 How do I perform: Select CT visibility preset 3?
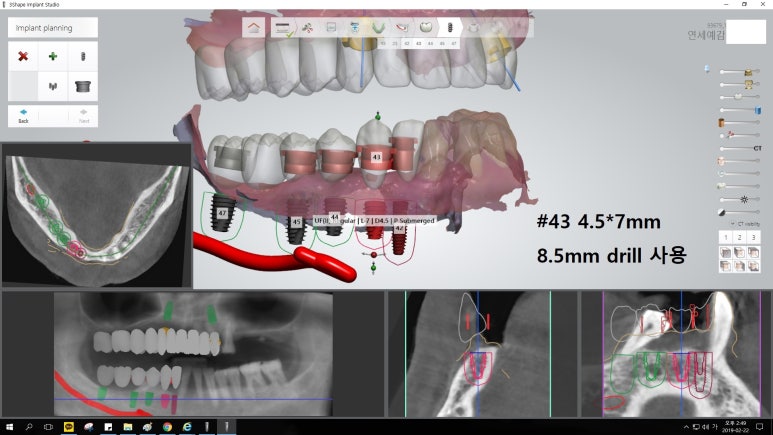(753, 237)
